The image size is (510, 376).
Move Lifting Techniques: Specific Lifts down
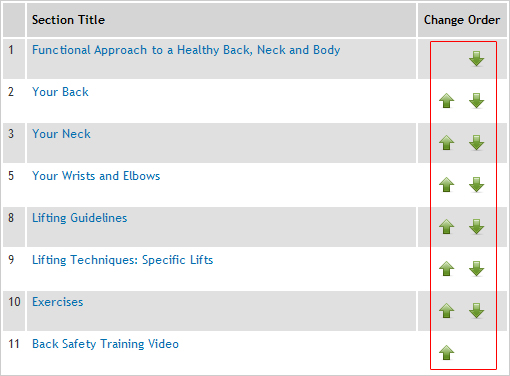[x=476, y=269]
